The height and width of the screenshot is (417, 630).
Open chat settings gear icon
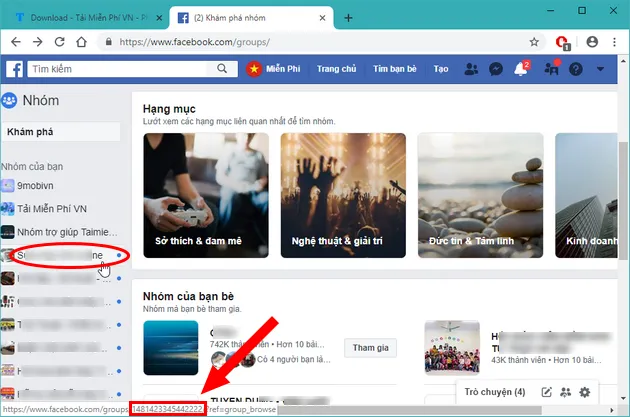pyautogui.click(x=585, y=392)
